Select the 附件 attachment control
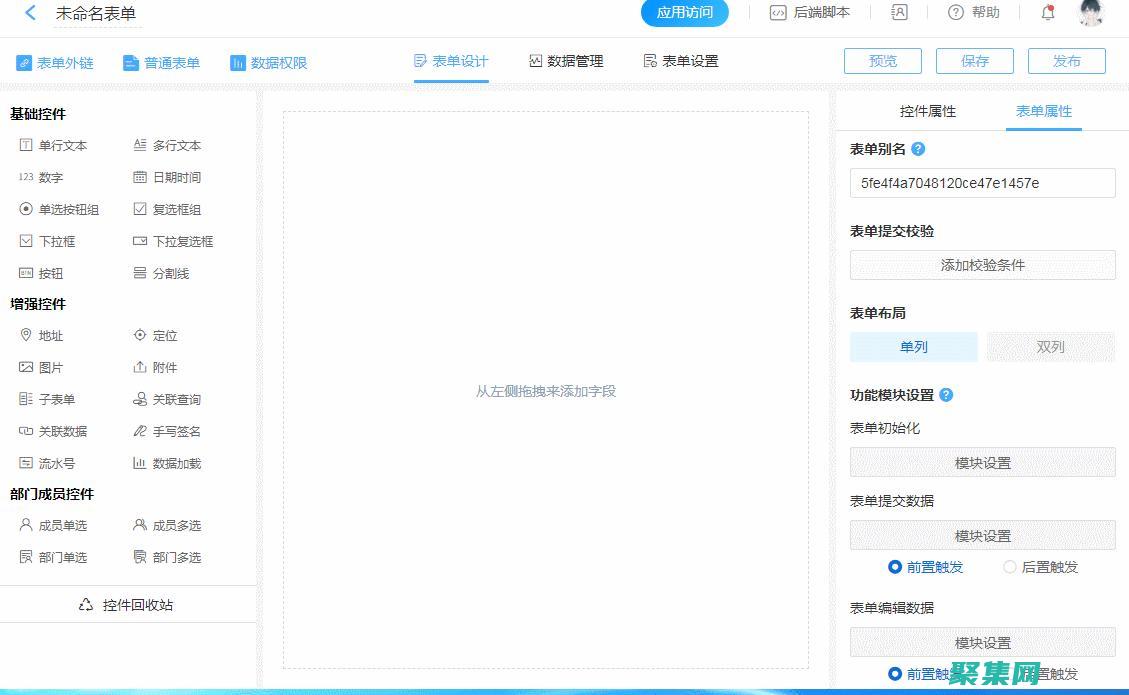This screenshot has height=695, width=1129. [x=162, y=367]
